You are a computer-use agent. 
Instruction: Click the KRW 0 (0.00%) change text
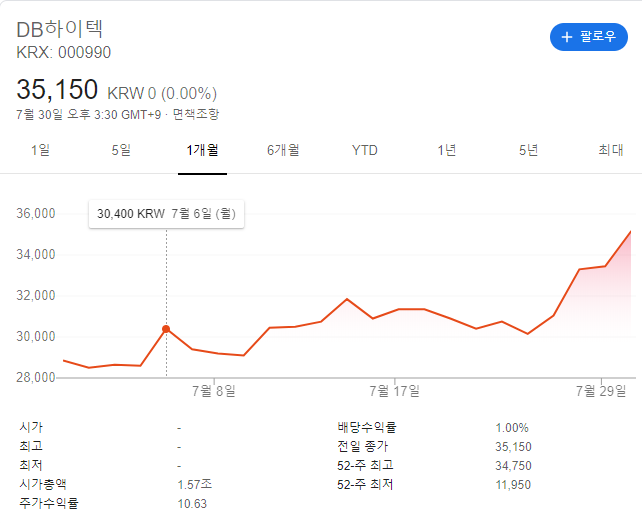[162, 94]
